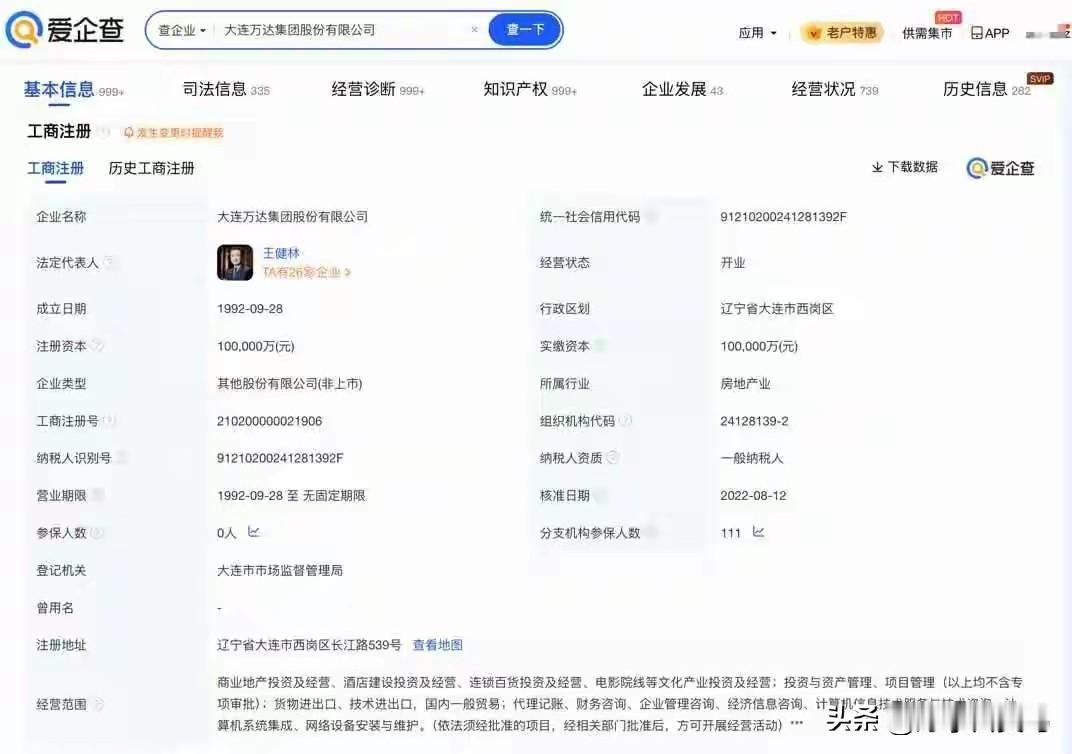Click the help icon next to 工商注册 heading
Screen dimensions: 1072x754
click(x=103, y=132)
